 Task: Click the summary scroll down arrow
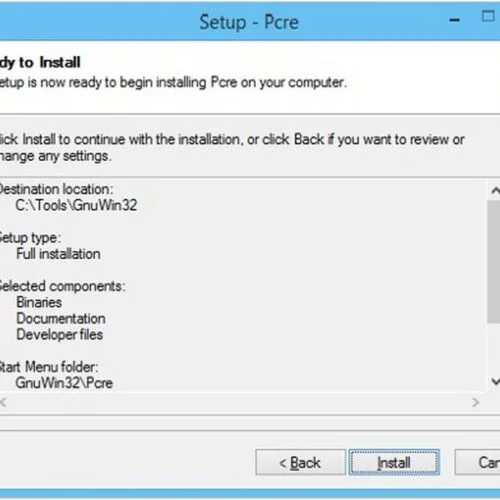pos(495,381)
